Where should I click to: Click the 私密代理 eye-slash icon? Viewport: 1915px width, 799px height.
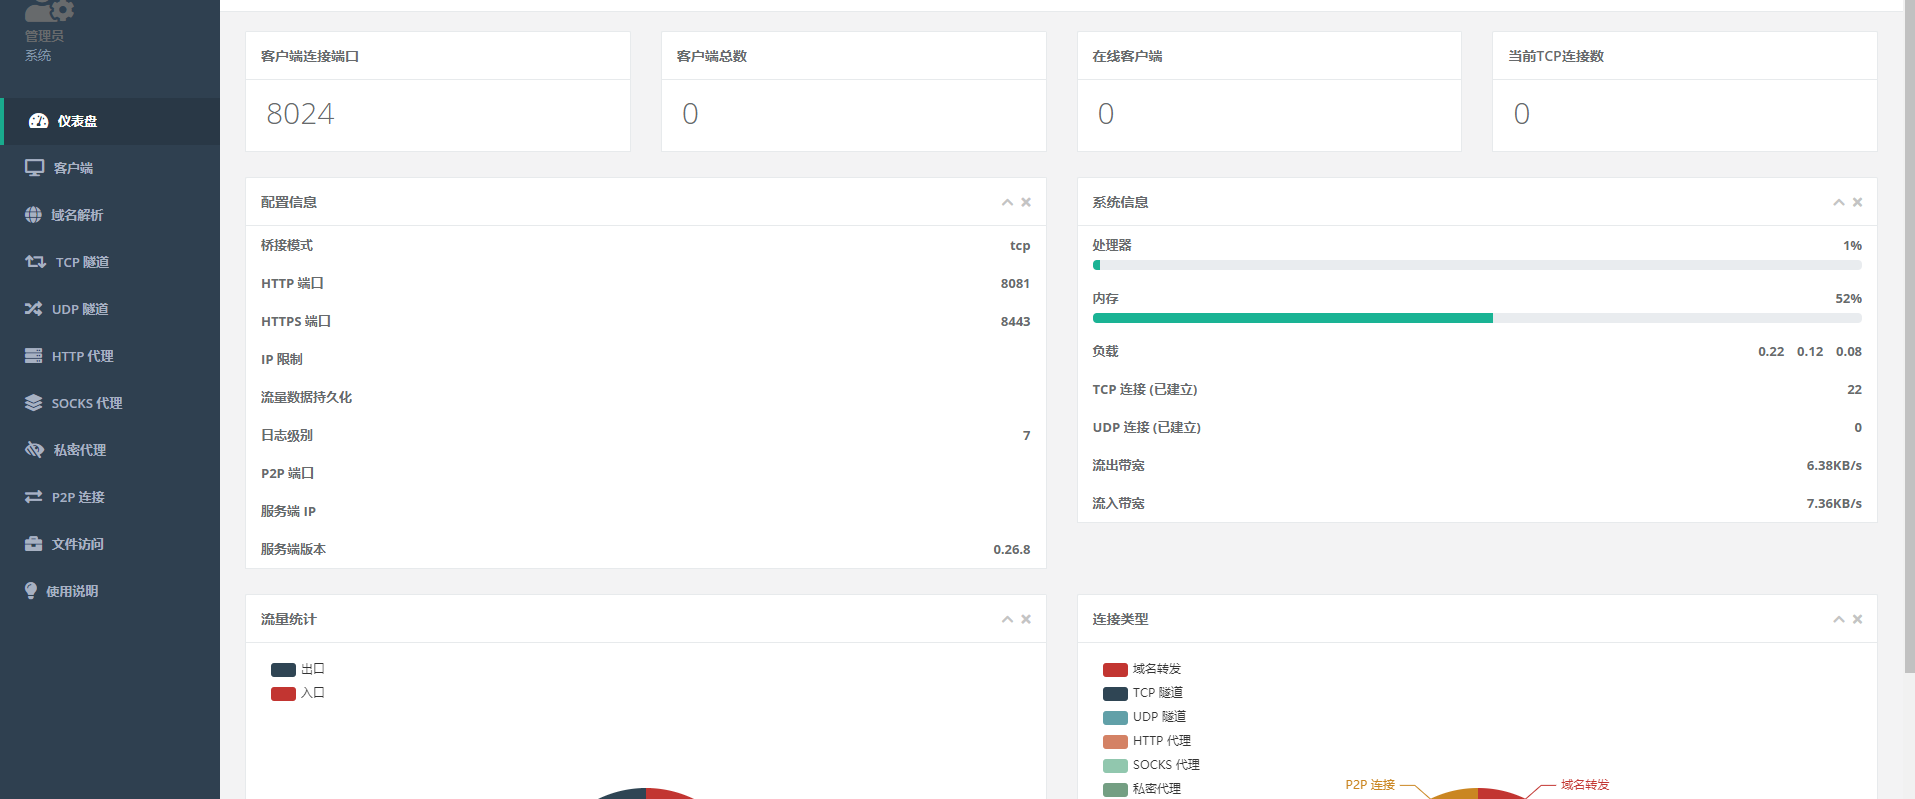[x=35, y=450]
